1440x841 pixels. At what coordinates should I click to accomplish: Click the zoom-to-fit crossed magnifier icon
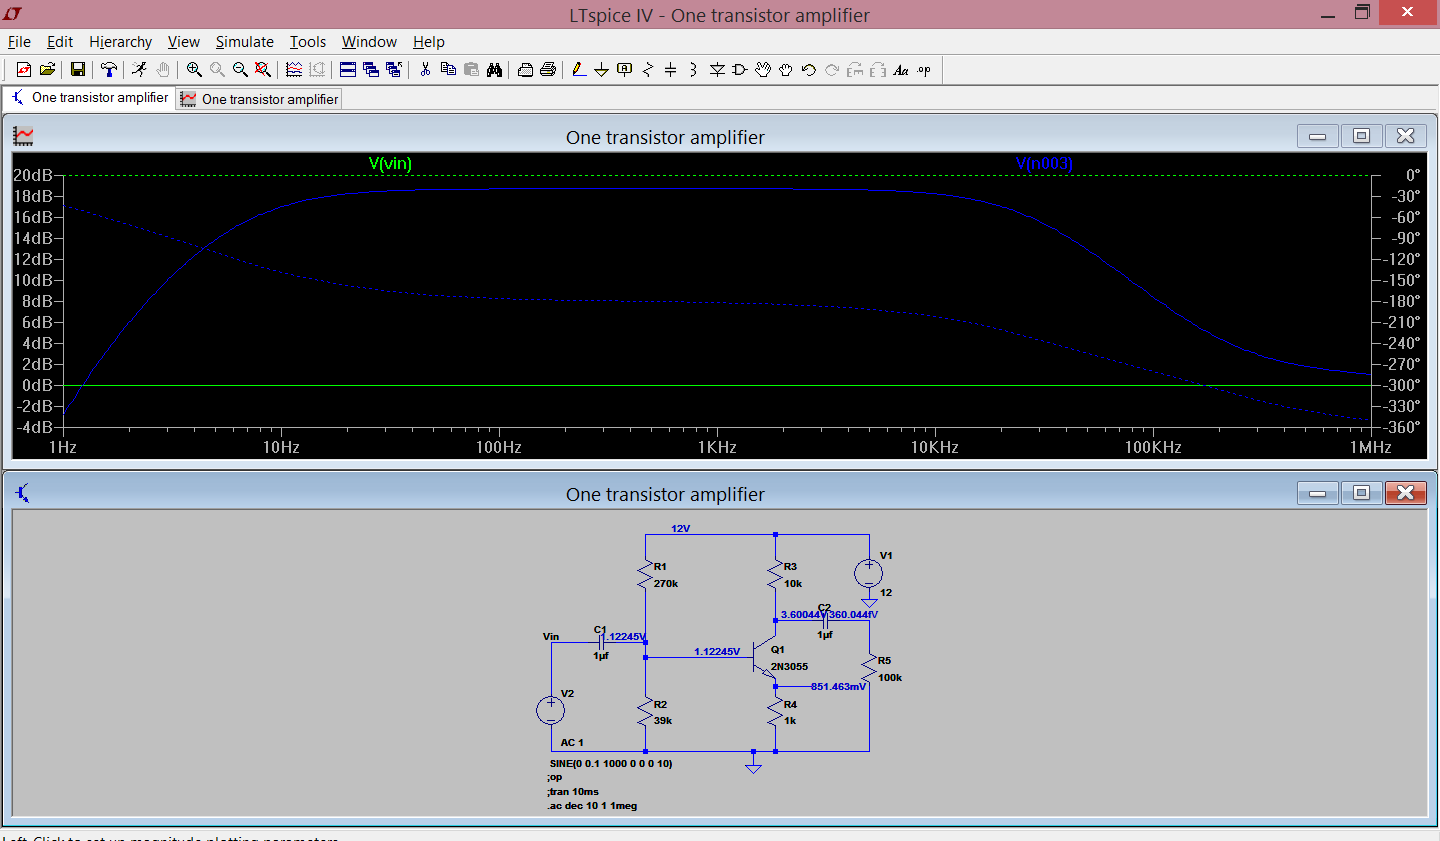pyautogui.click(x=263, y=69)
